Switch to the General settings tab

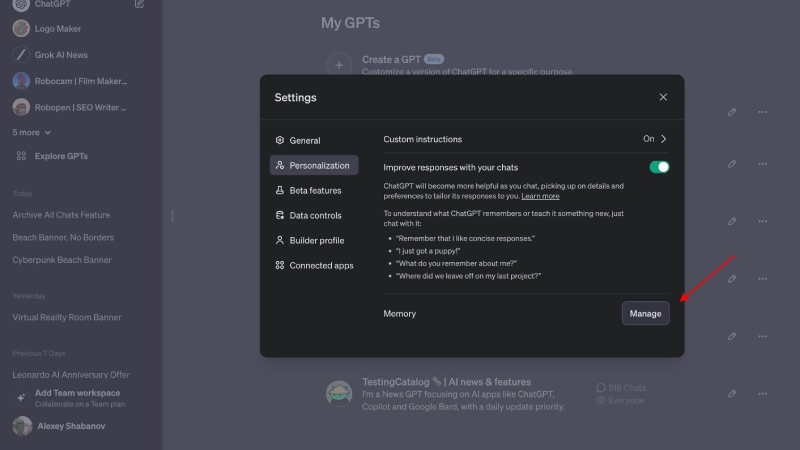point(304,141)
